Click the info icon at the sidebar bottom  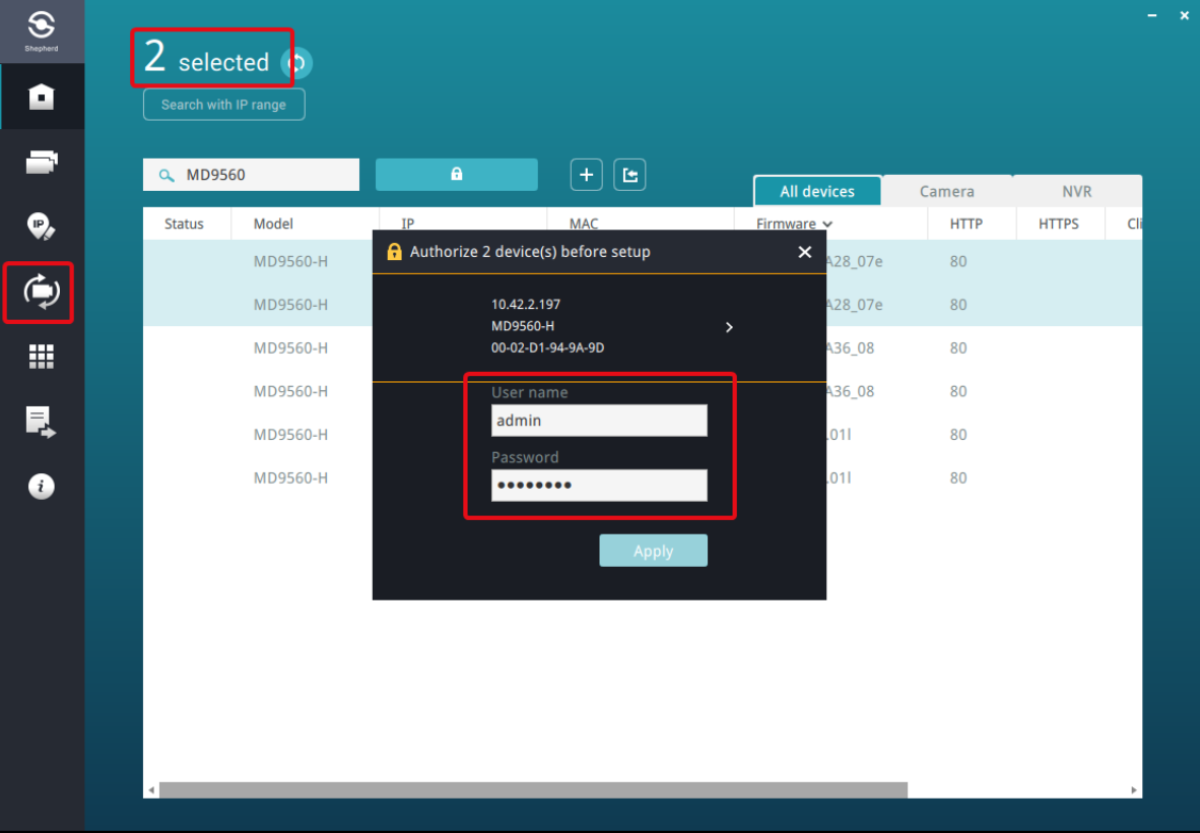coord(41,486)
